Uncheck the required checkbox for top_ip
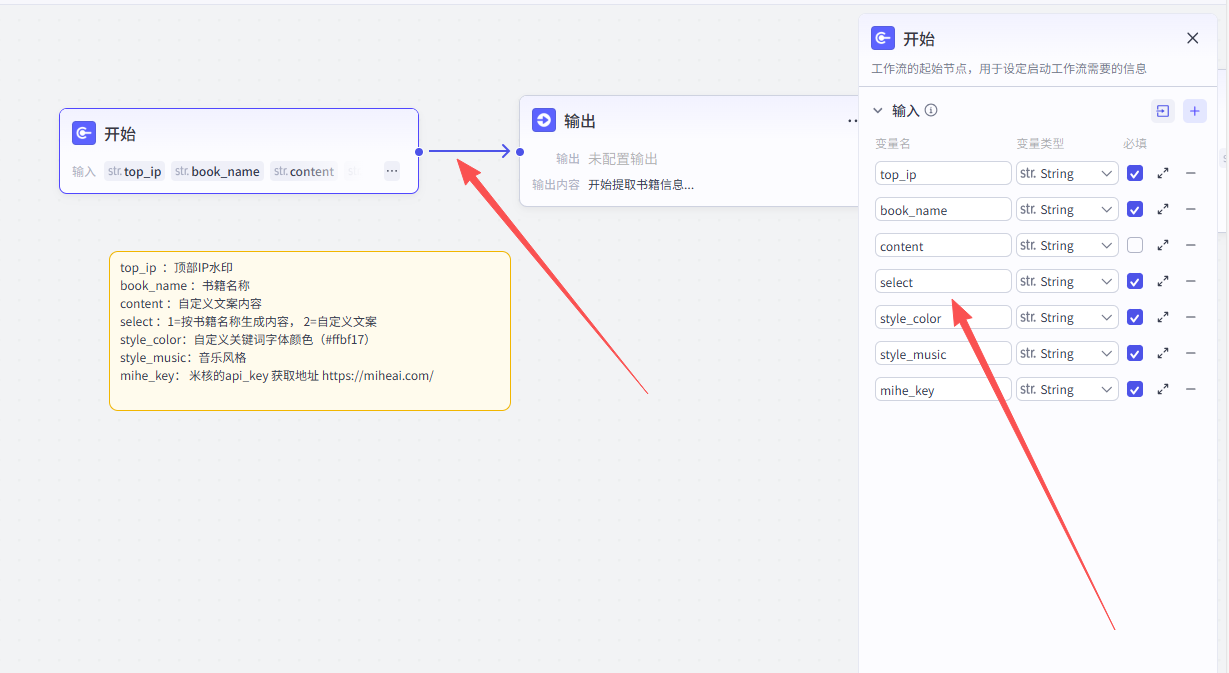The height and width of the screenshot is (673, 1229). [1135, 174]
